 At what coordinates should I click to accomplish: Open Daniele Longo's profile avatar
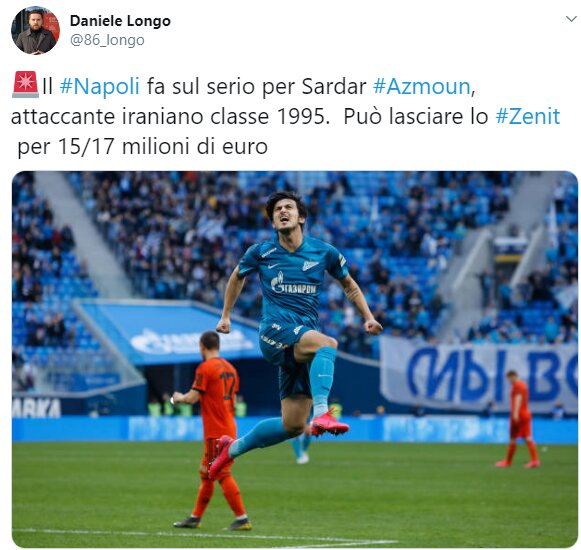click(x=36, y=30)
